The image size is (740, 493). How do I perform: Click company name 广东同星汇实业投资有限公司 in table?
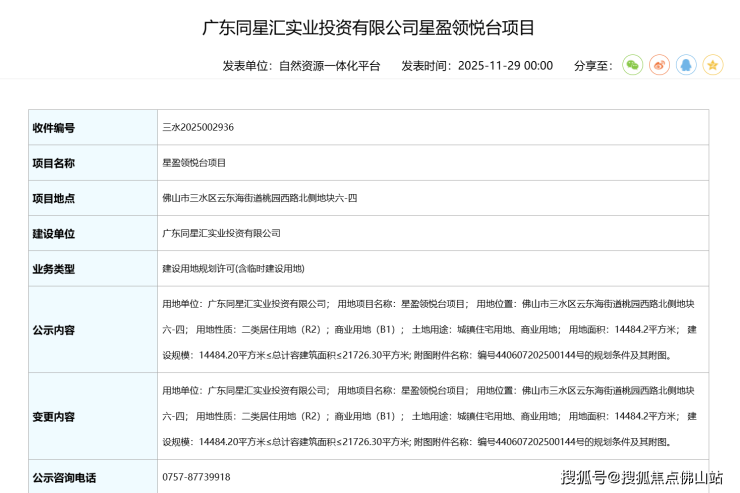click(x=221, y=233)
